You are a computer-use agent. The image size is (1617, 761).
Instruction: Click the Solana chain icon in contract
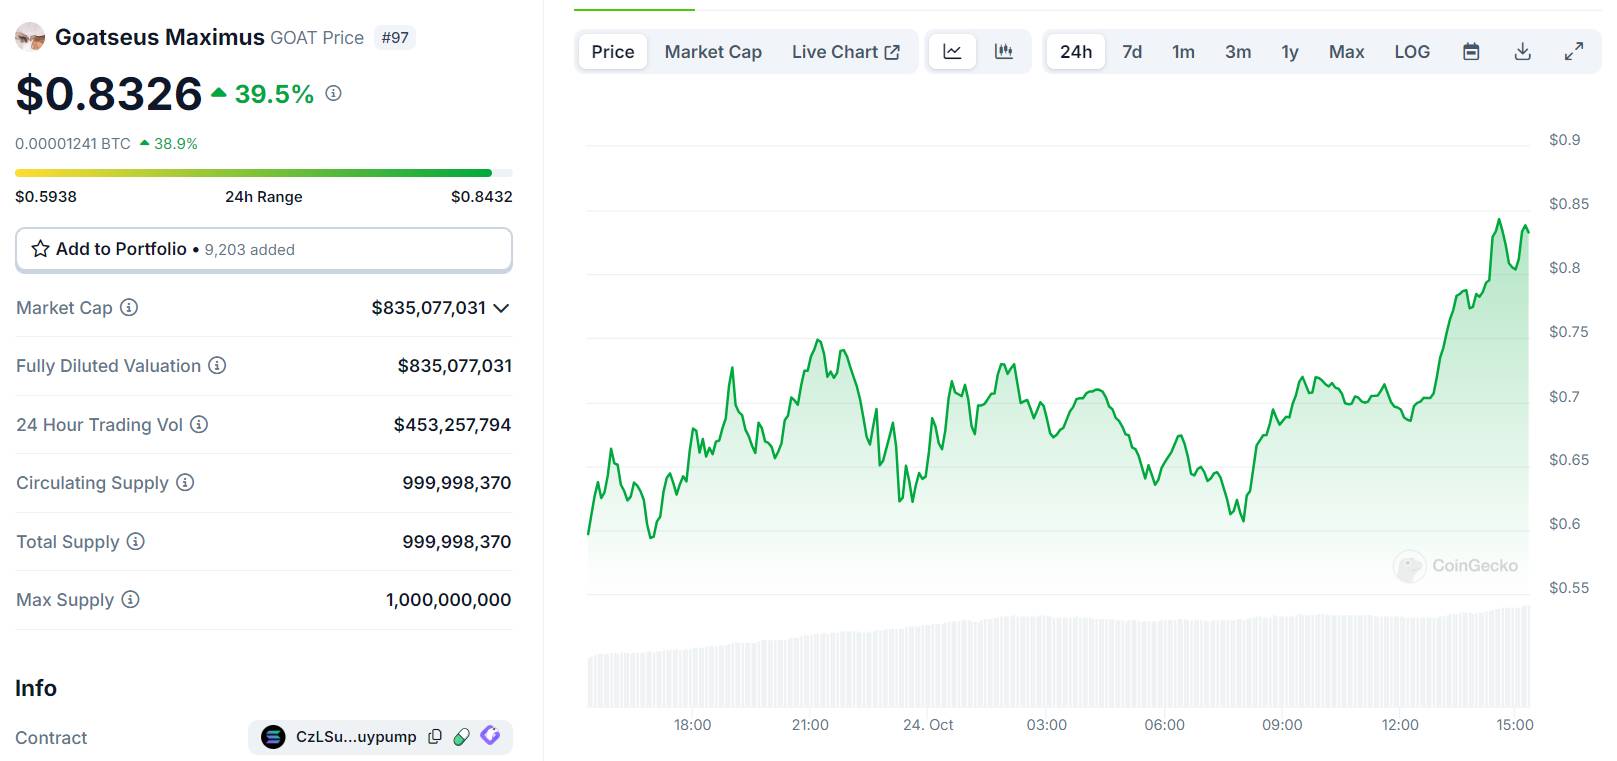(273, 737)
